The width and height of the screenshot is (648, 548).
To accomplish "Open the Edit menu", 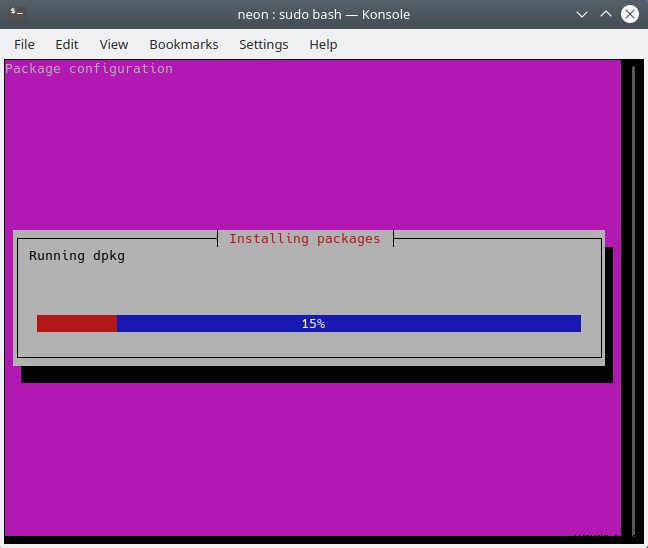I will [x=67, y=44].
